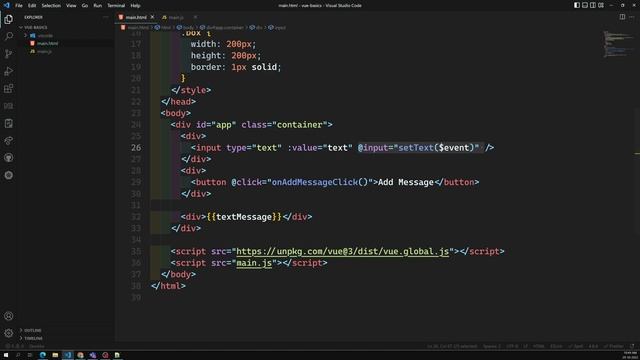The image size is (640, 360).
Task: Toggle Panel layout button in title bar
Action: click(x=585, y=5)
